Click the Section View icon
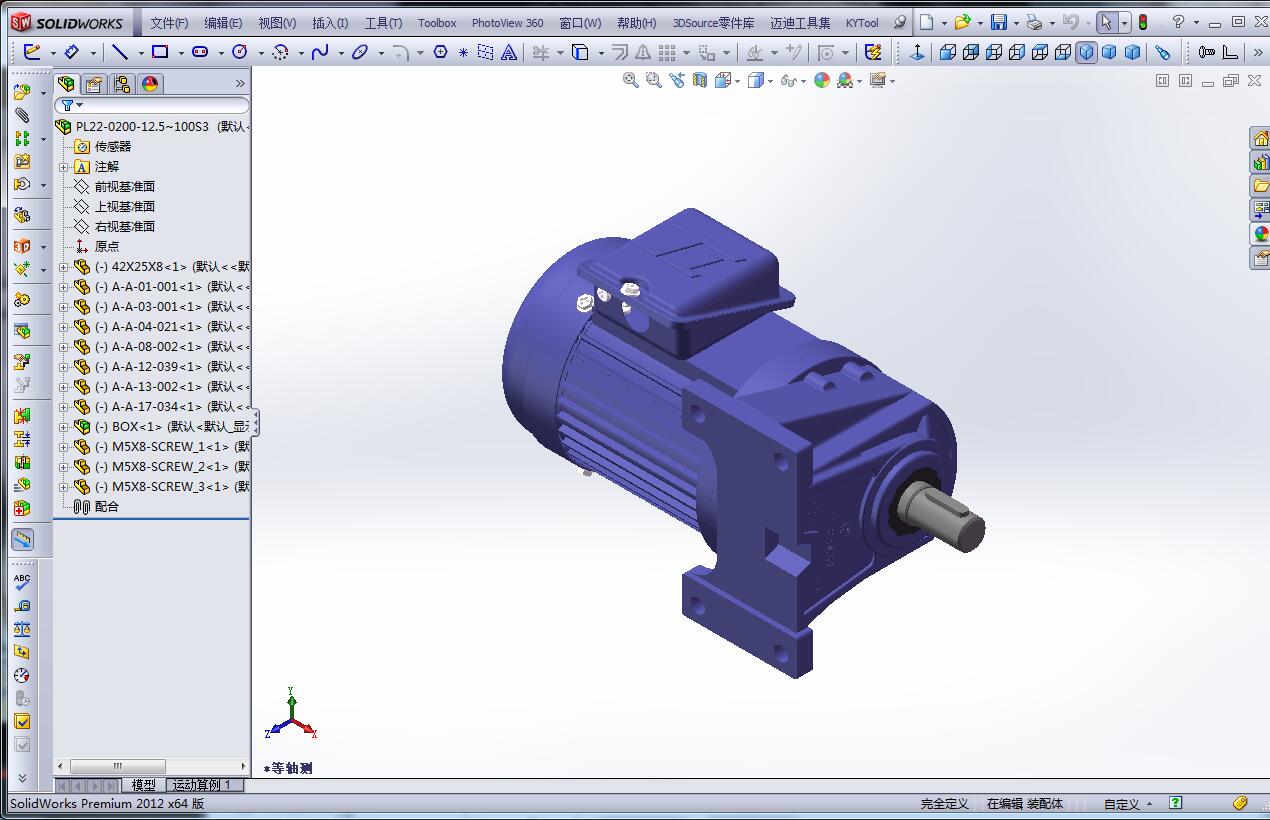Image resolution: width=1270 pixels, height=820 pixels. pyautogui.click(x=700, y=80)
